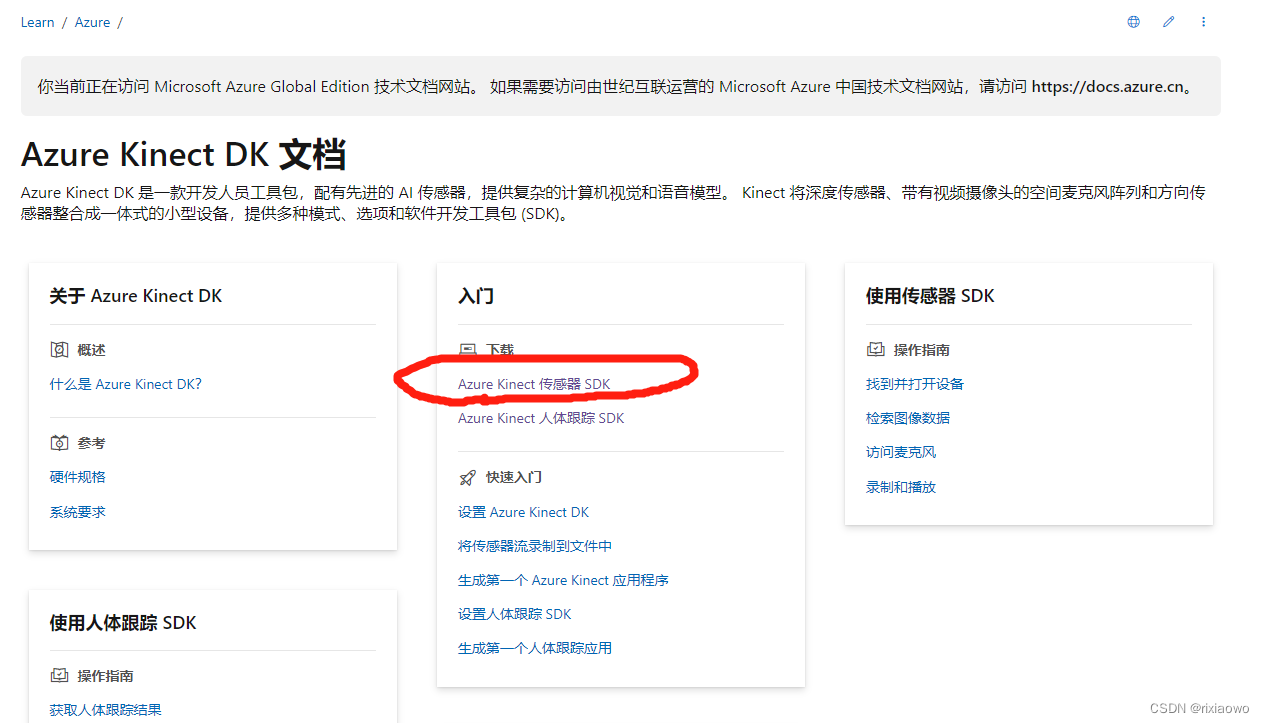
Task: Click the Azure Kinect DK 文档 heading
Action: coord(183,155)
